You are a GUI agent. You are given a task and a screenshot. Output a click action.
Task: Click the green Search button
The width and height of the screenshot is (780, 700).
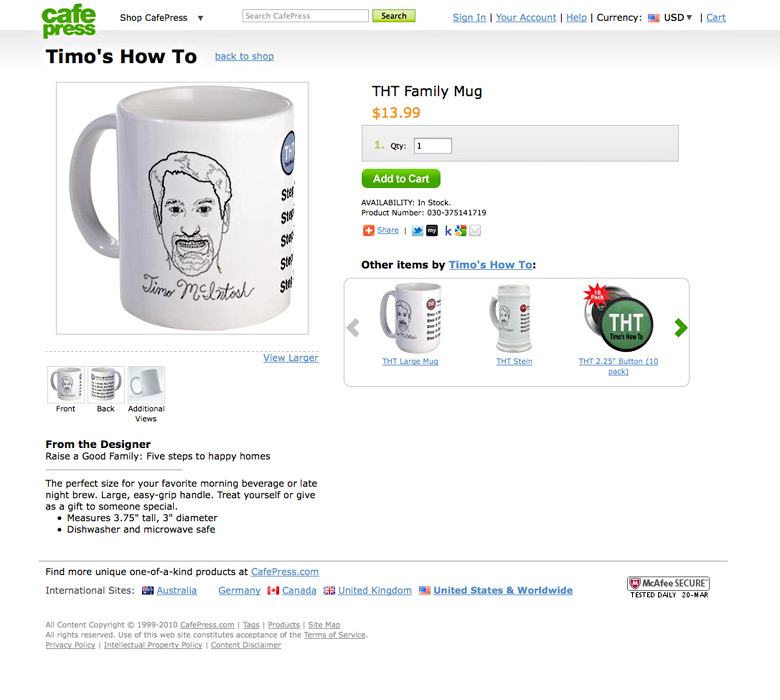[x=393, y=16]
